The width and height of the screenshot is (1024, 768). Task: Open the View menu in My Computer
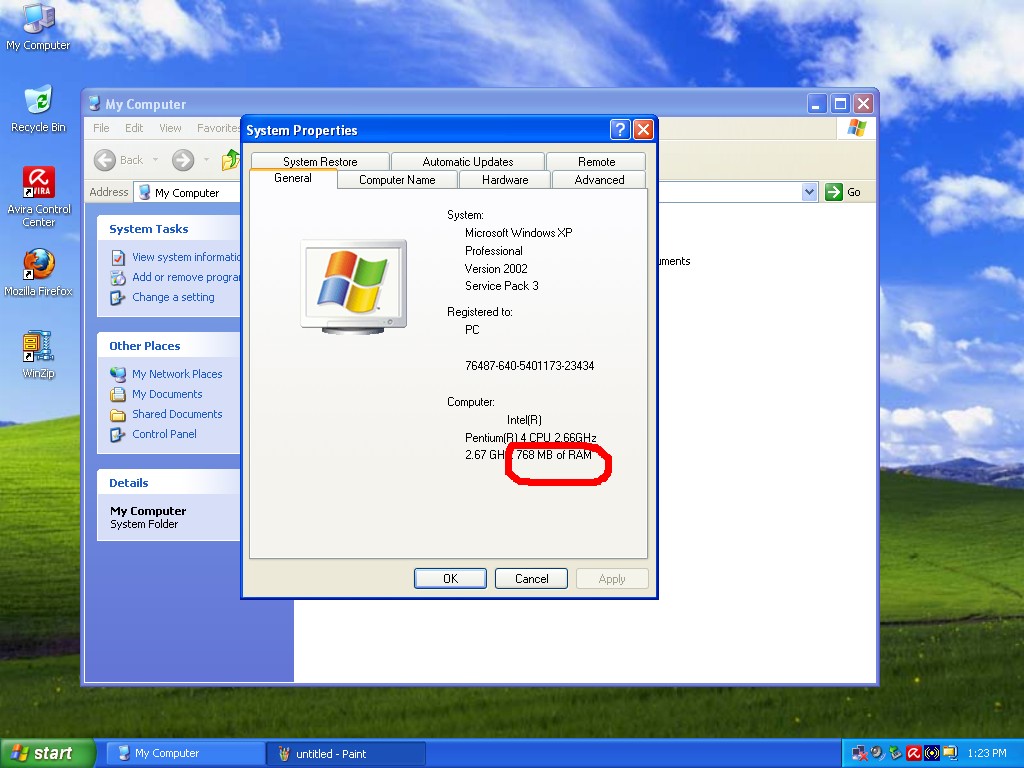point(170,128)
